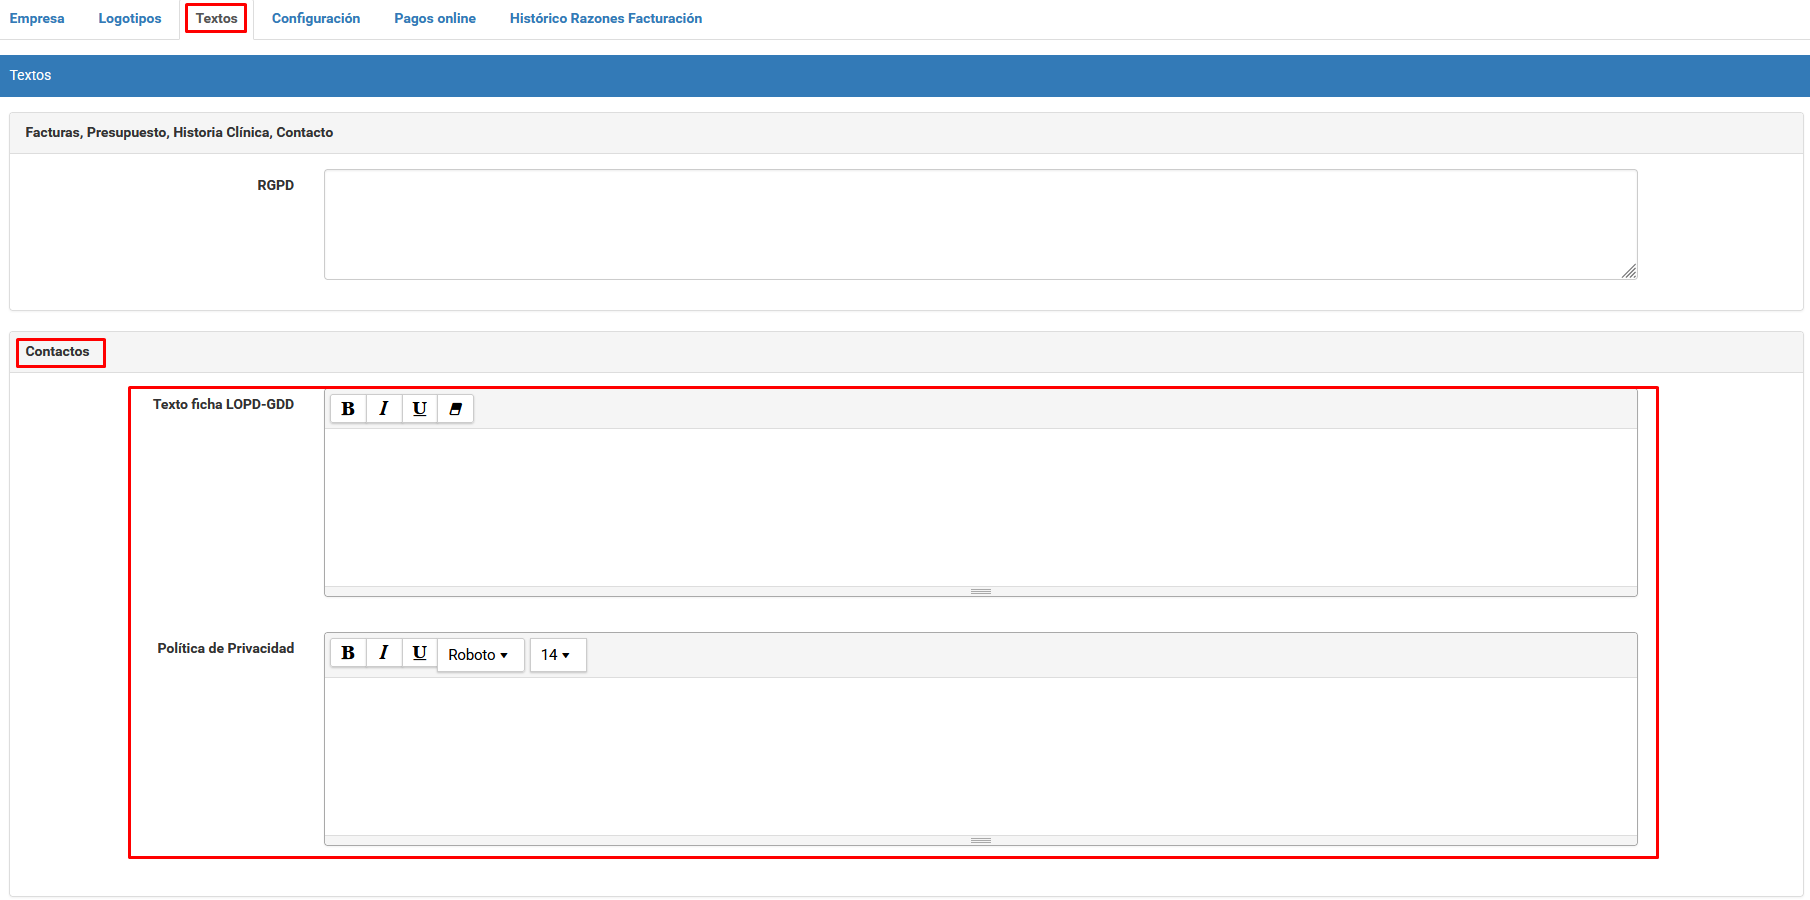Click eraser icon to clear formatting
Screen dimensions: 1810x900
click(456, 408)
